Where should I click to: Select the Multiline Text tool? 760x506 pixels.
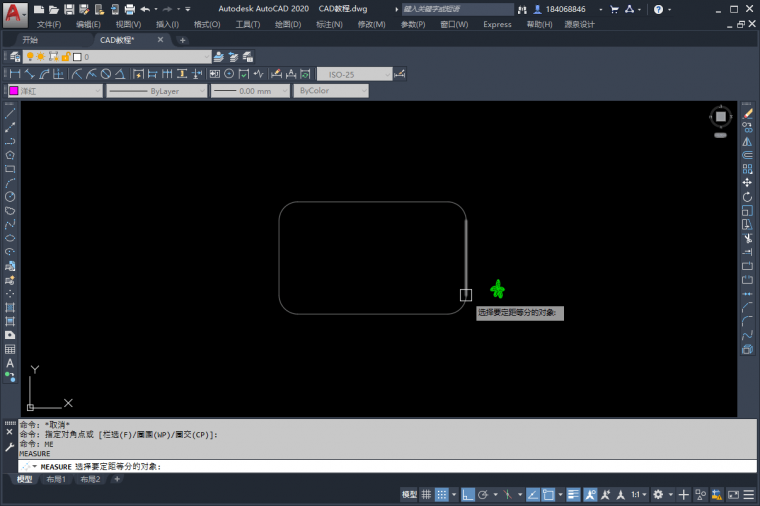10,363
